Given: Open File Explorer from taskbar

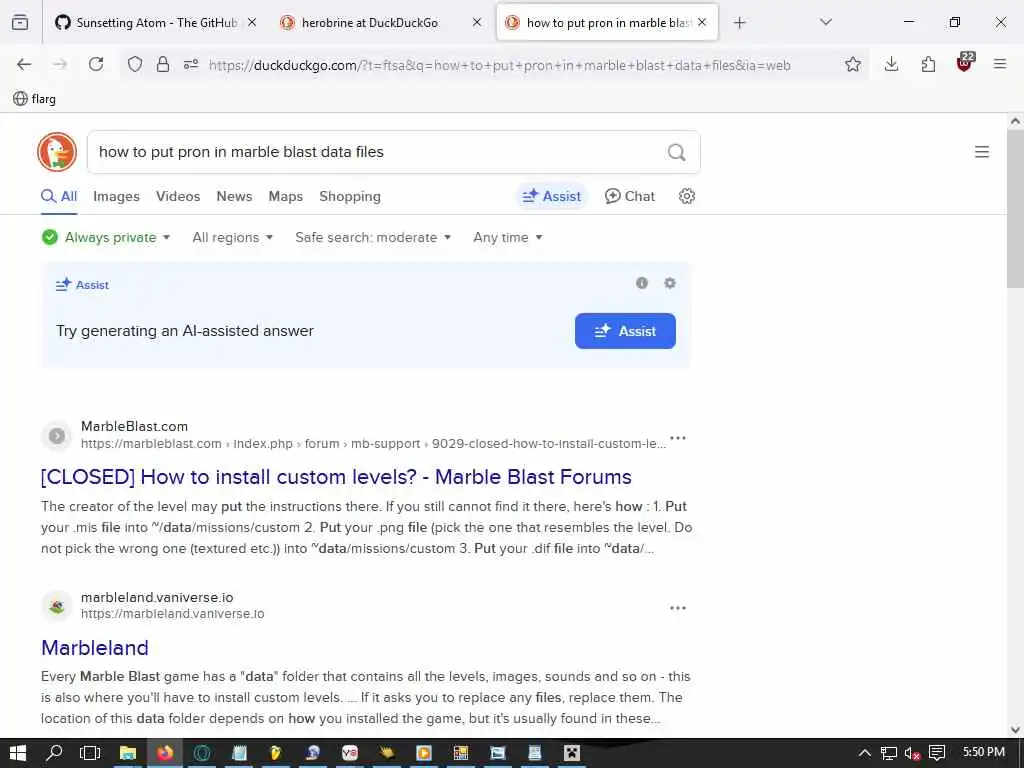Looking at the screenshot, I should pyautogui.click(x=127, y=753).
